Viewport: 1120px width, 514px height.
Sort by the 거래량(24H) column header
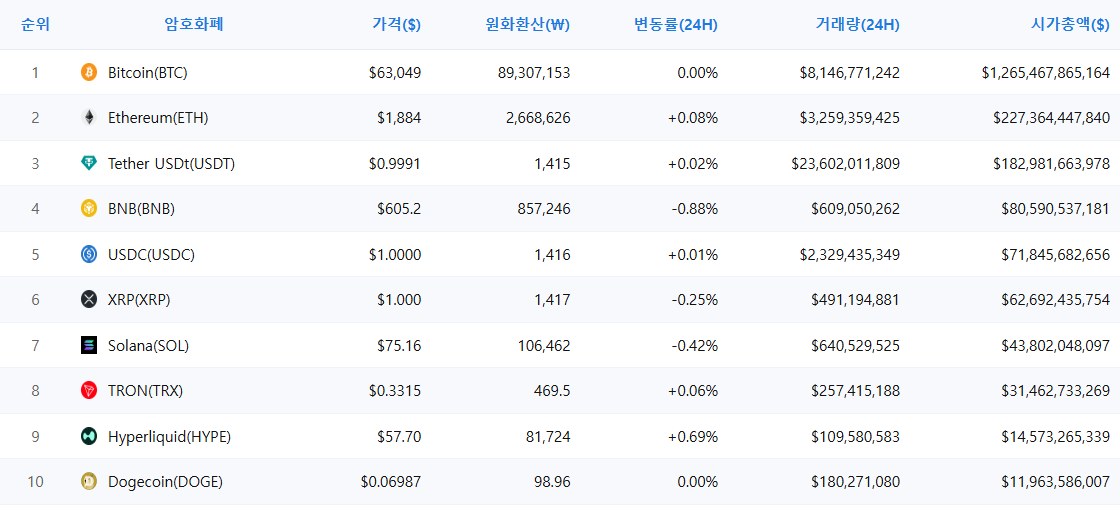(857, 24)
